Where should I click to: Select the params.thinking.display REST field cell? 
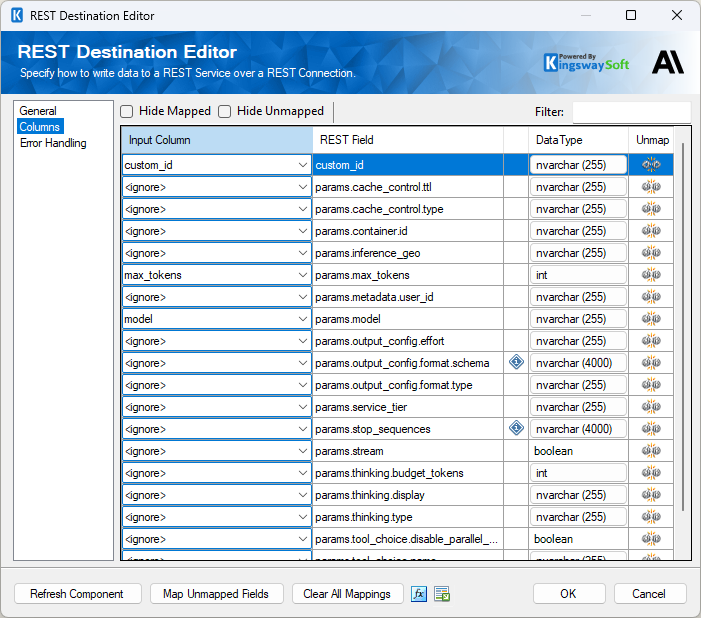[x=408, y=495]
